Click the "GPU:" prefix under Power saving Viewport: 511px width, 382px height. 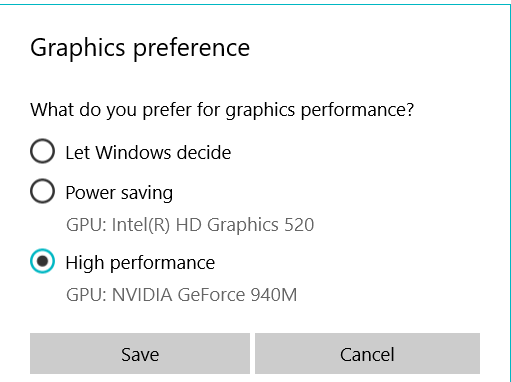click(86, 225)
